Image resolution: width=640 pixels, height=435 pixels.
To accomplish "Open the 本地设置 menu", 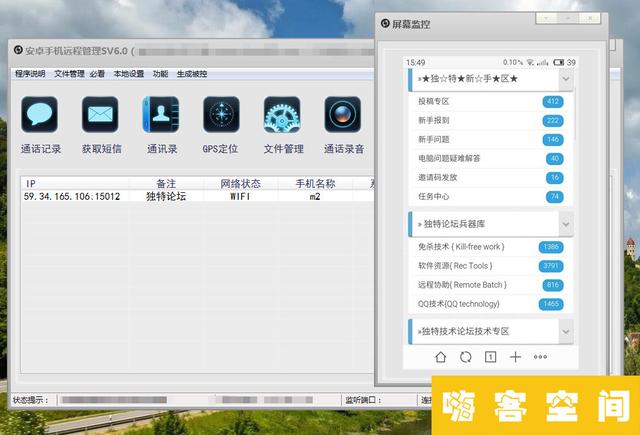I will coord(129,74).
